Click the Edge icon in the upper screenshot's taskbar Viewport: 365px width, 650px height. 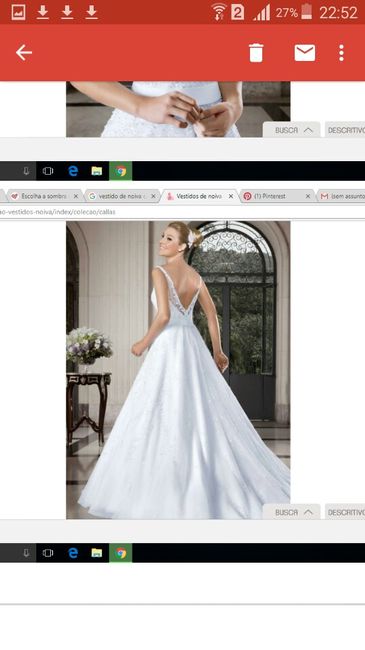click(73, 171)
